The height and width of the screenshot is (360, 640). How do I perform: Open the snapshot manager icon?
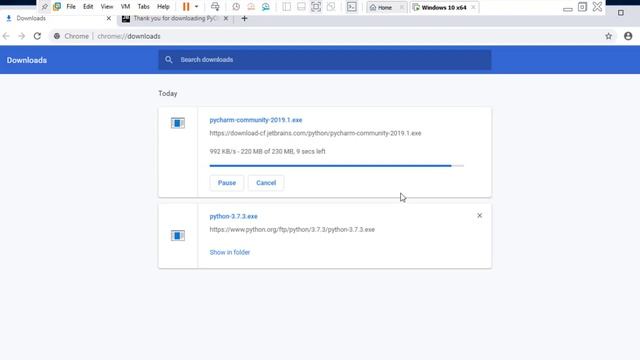tap(266, 7)
